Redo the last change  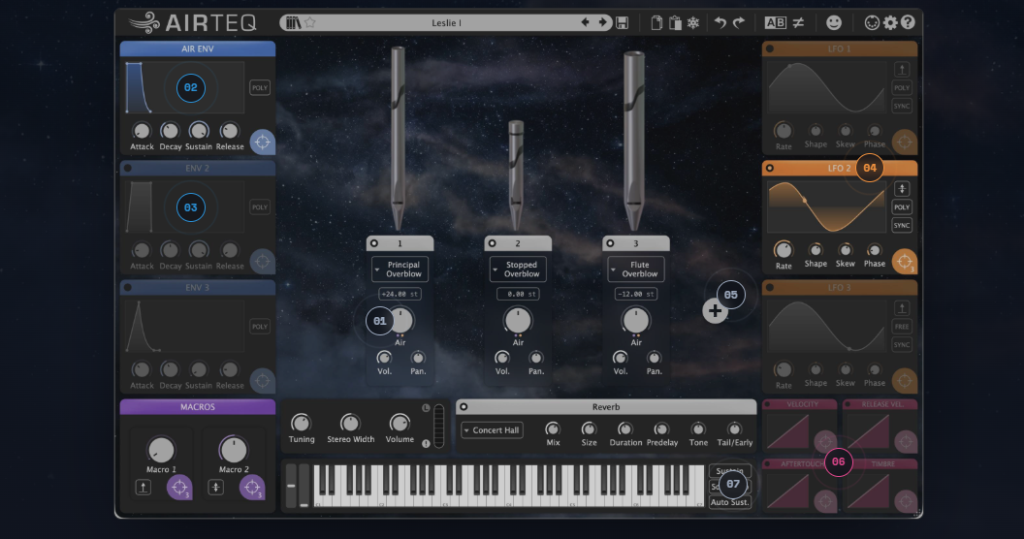(x=739, y=23)
